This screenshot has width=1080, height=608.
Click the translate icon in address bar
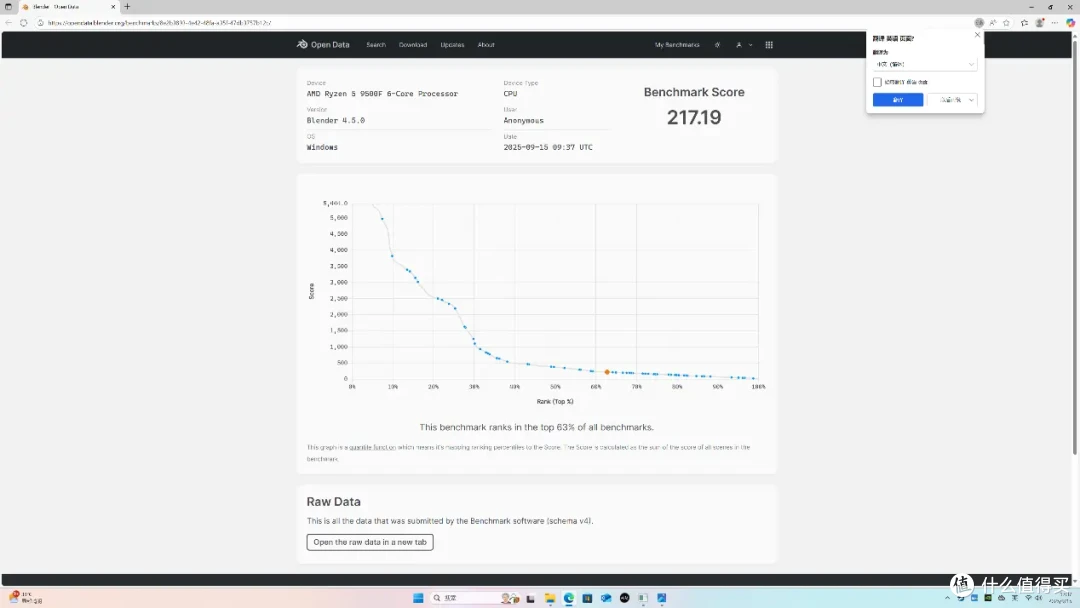click(x=979, y=23)
